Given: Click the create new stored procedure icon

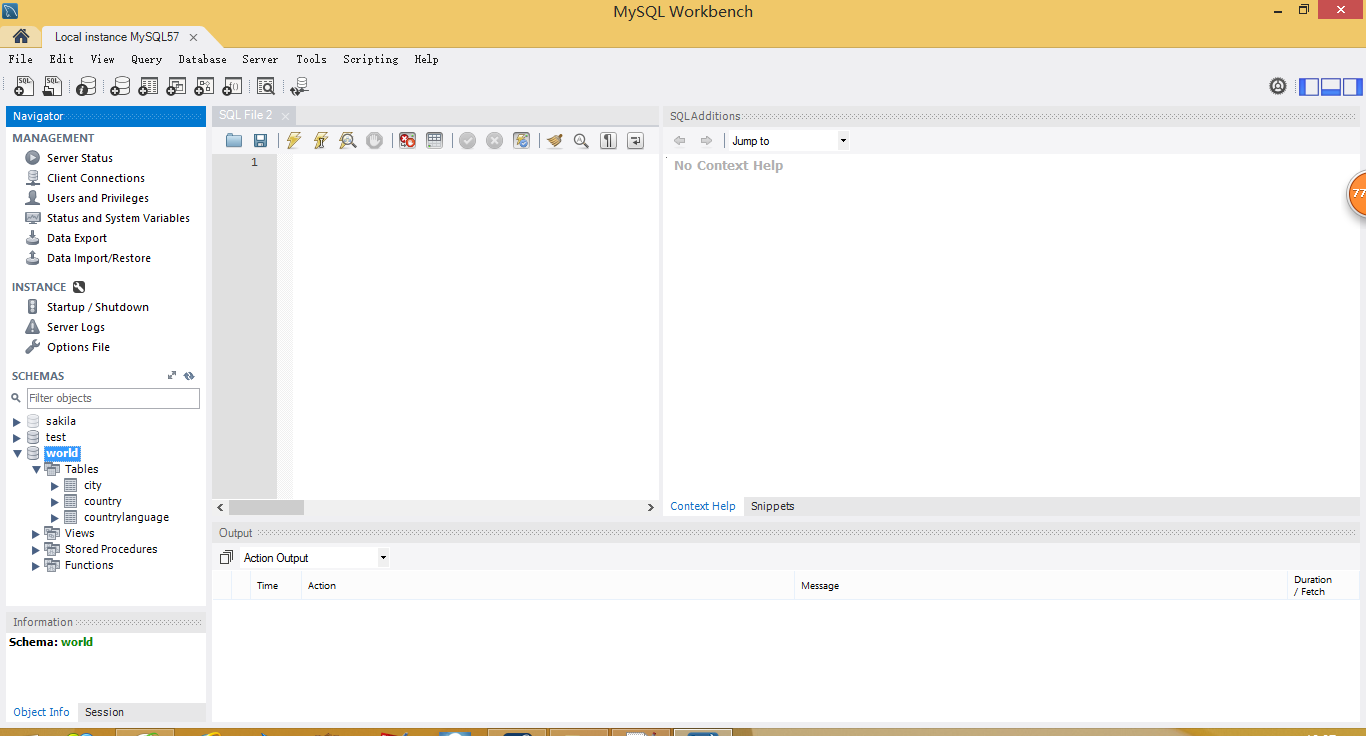Looking at the screenshot, I should pos(204,86).
